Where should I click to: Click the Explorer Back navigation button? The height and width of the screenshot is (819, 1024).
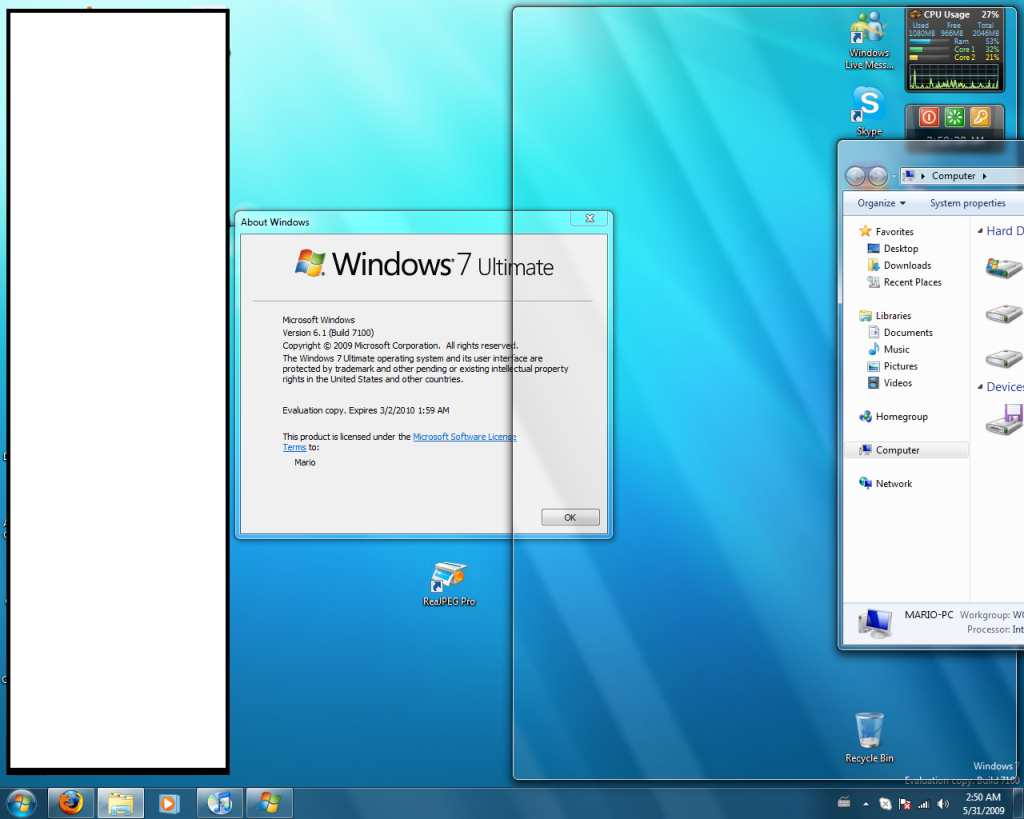tap(856, 176)
